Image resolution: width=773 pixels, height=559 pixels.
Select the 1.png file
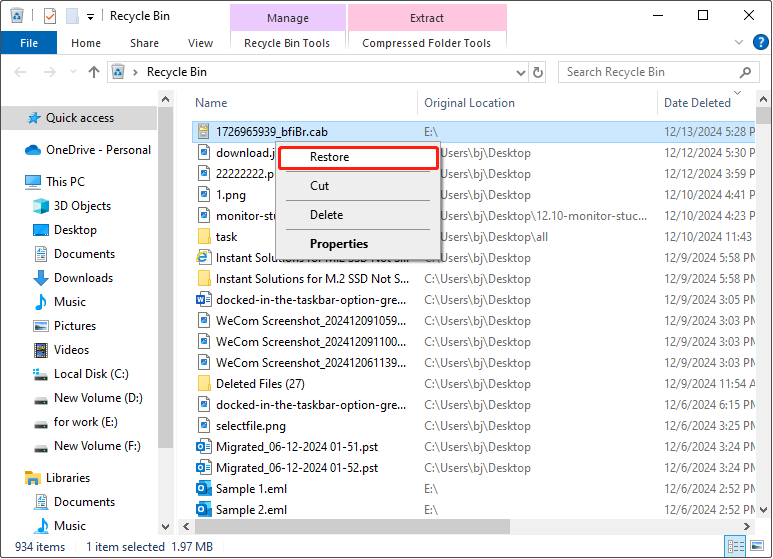coord(231,195)
